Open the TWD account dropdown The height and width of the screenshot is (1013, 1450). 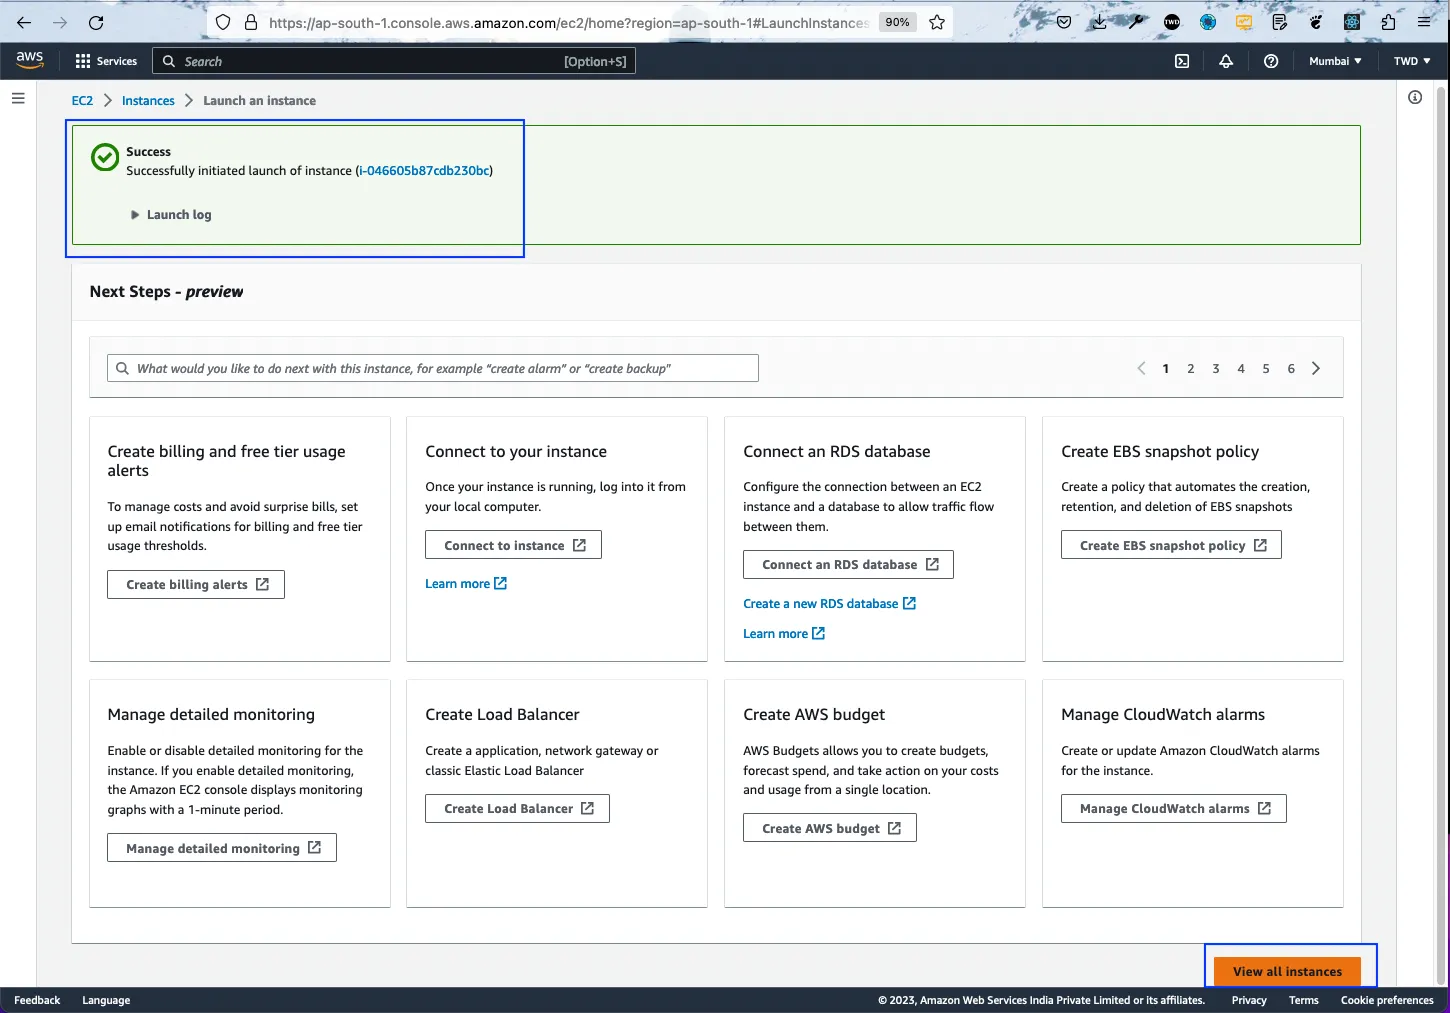[x=1412, y=61]
